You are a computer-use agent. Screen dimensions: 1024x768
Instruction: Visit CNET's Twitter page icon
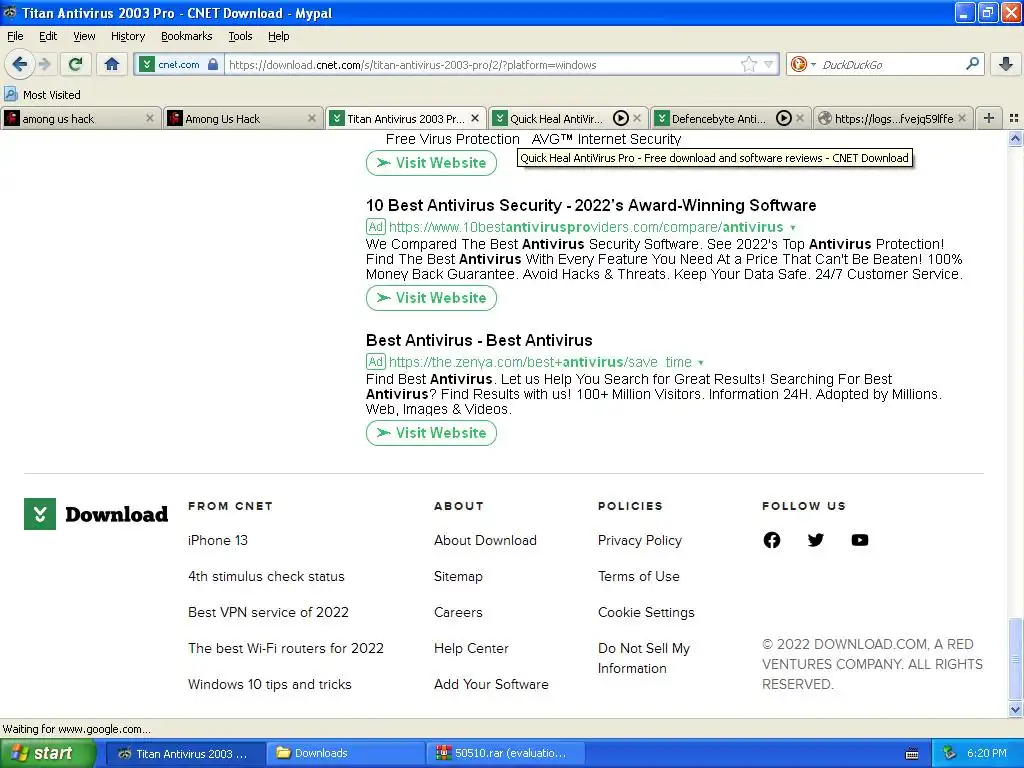(x=816, y=540)
